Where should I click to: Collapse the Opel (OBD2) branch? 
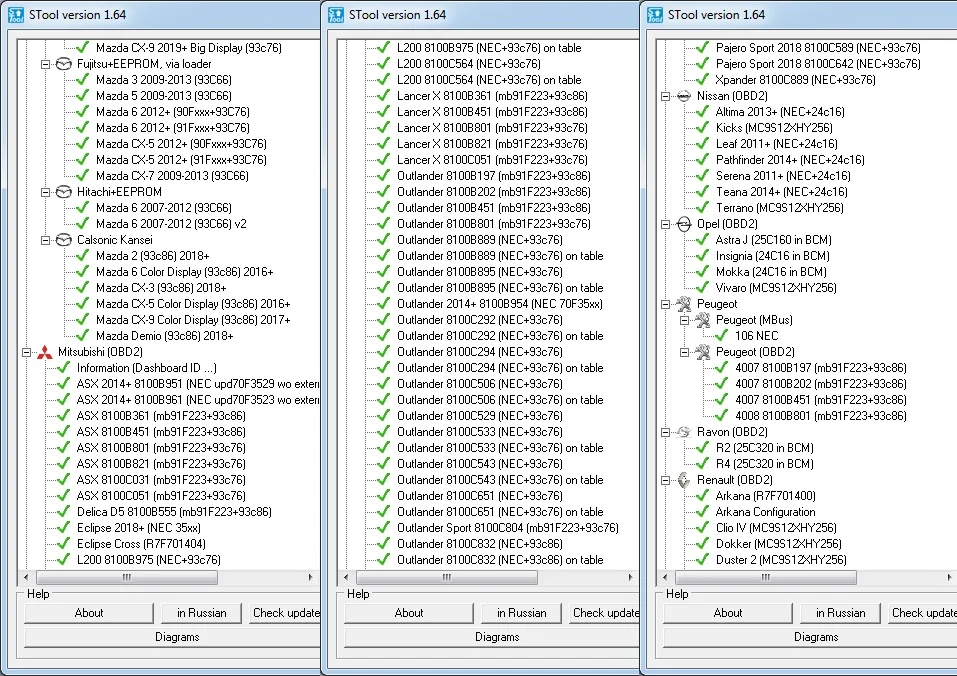pyautogui.click(x=665, y=224)
